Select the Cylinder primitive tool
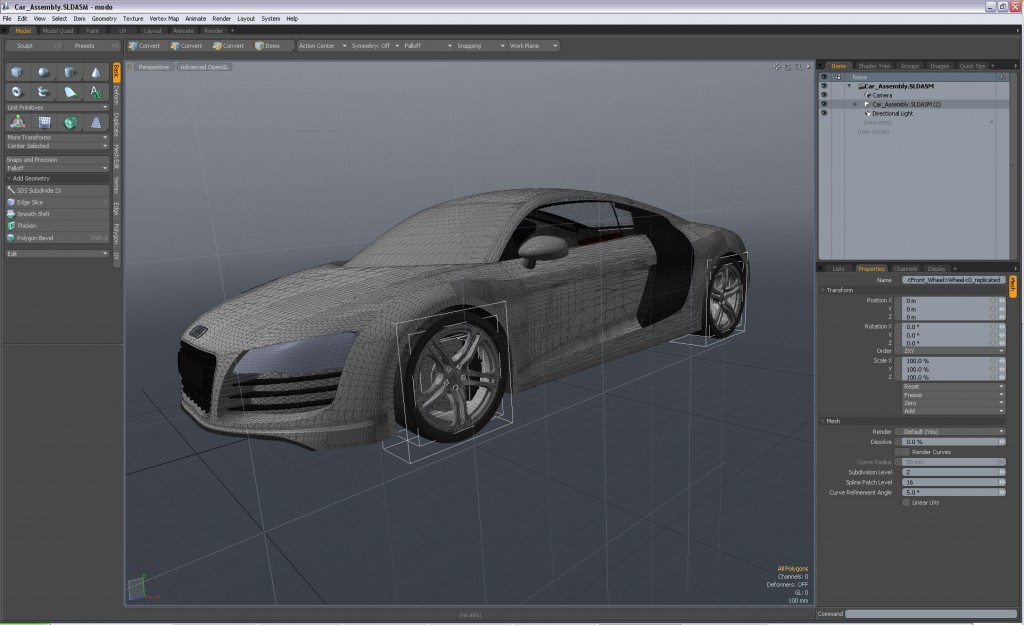 tap(69, 72)
